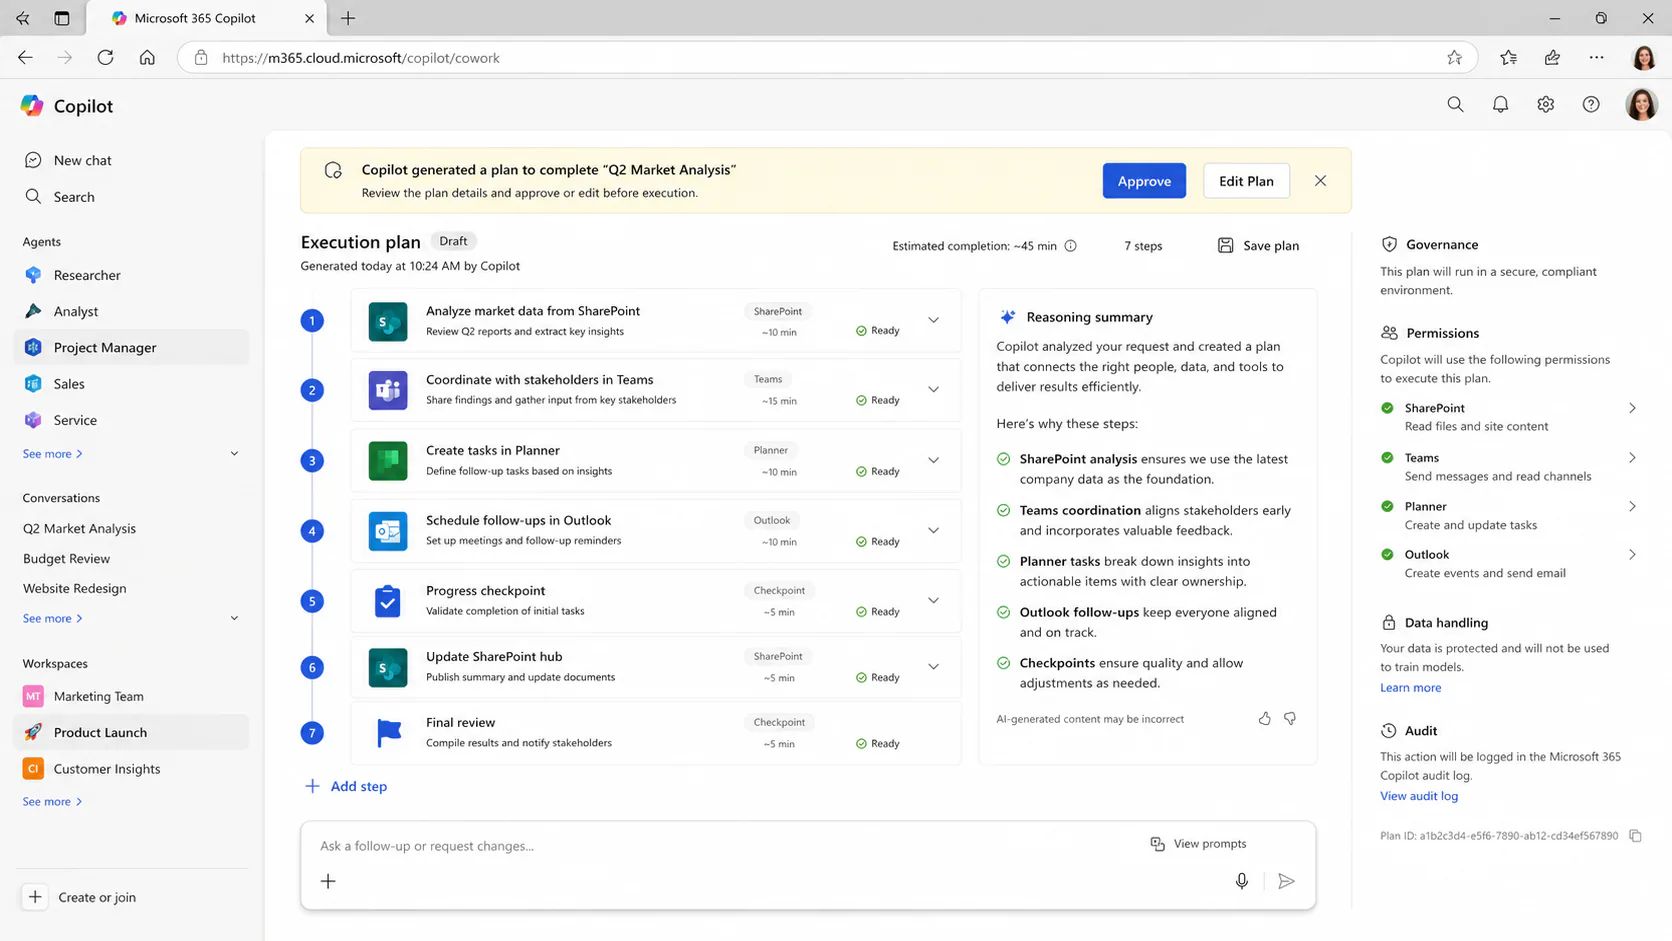
Task: Give thumbs up on reasoning summary
Action: click(x=1264, y=718)
